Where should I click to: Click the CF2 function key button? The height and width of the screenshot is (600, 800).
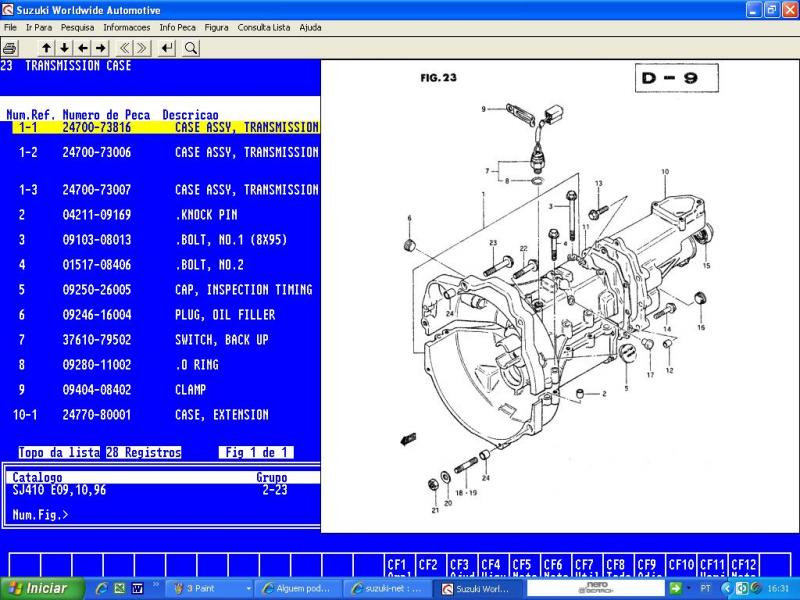431,565
